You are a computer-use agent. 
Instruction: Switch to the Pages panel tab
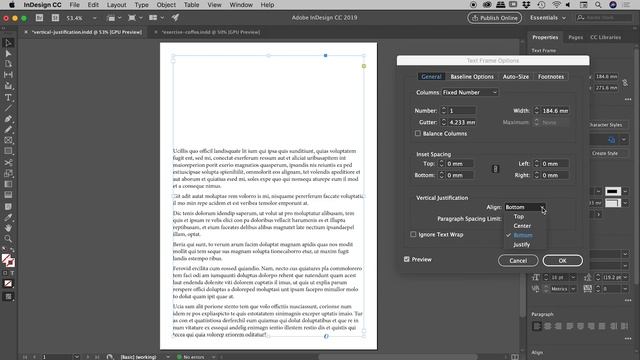576,37
